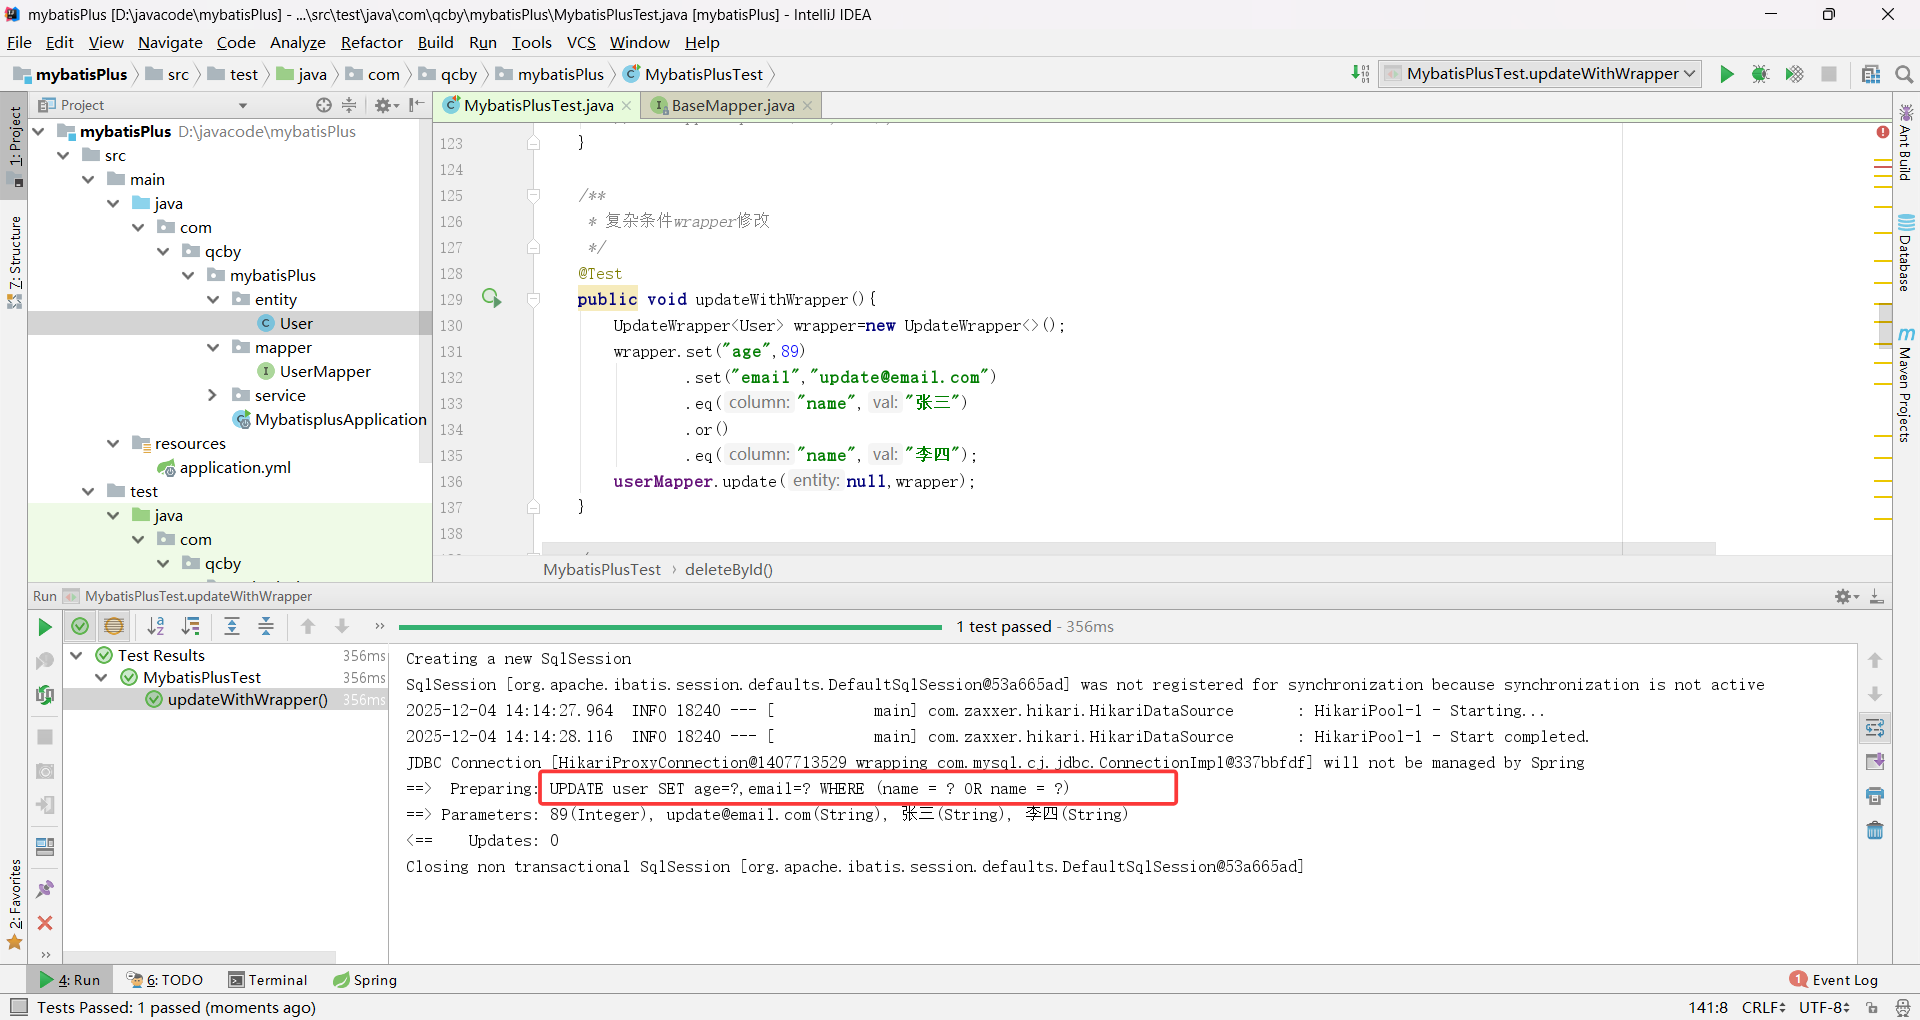This screenshot has width=1920, height=1020.
Task: Collapse the mybatisPlus root node
Action: pos(39,131)
